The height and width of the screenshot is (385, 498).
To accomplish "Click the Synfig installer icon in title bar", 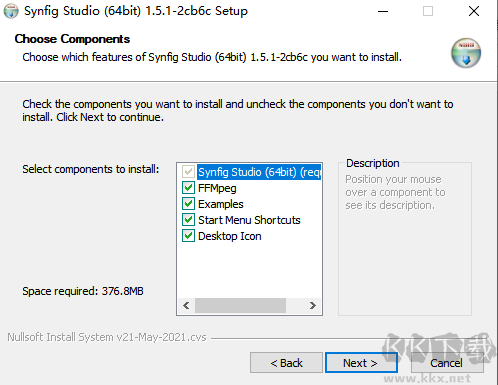I will point(11,11).
